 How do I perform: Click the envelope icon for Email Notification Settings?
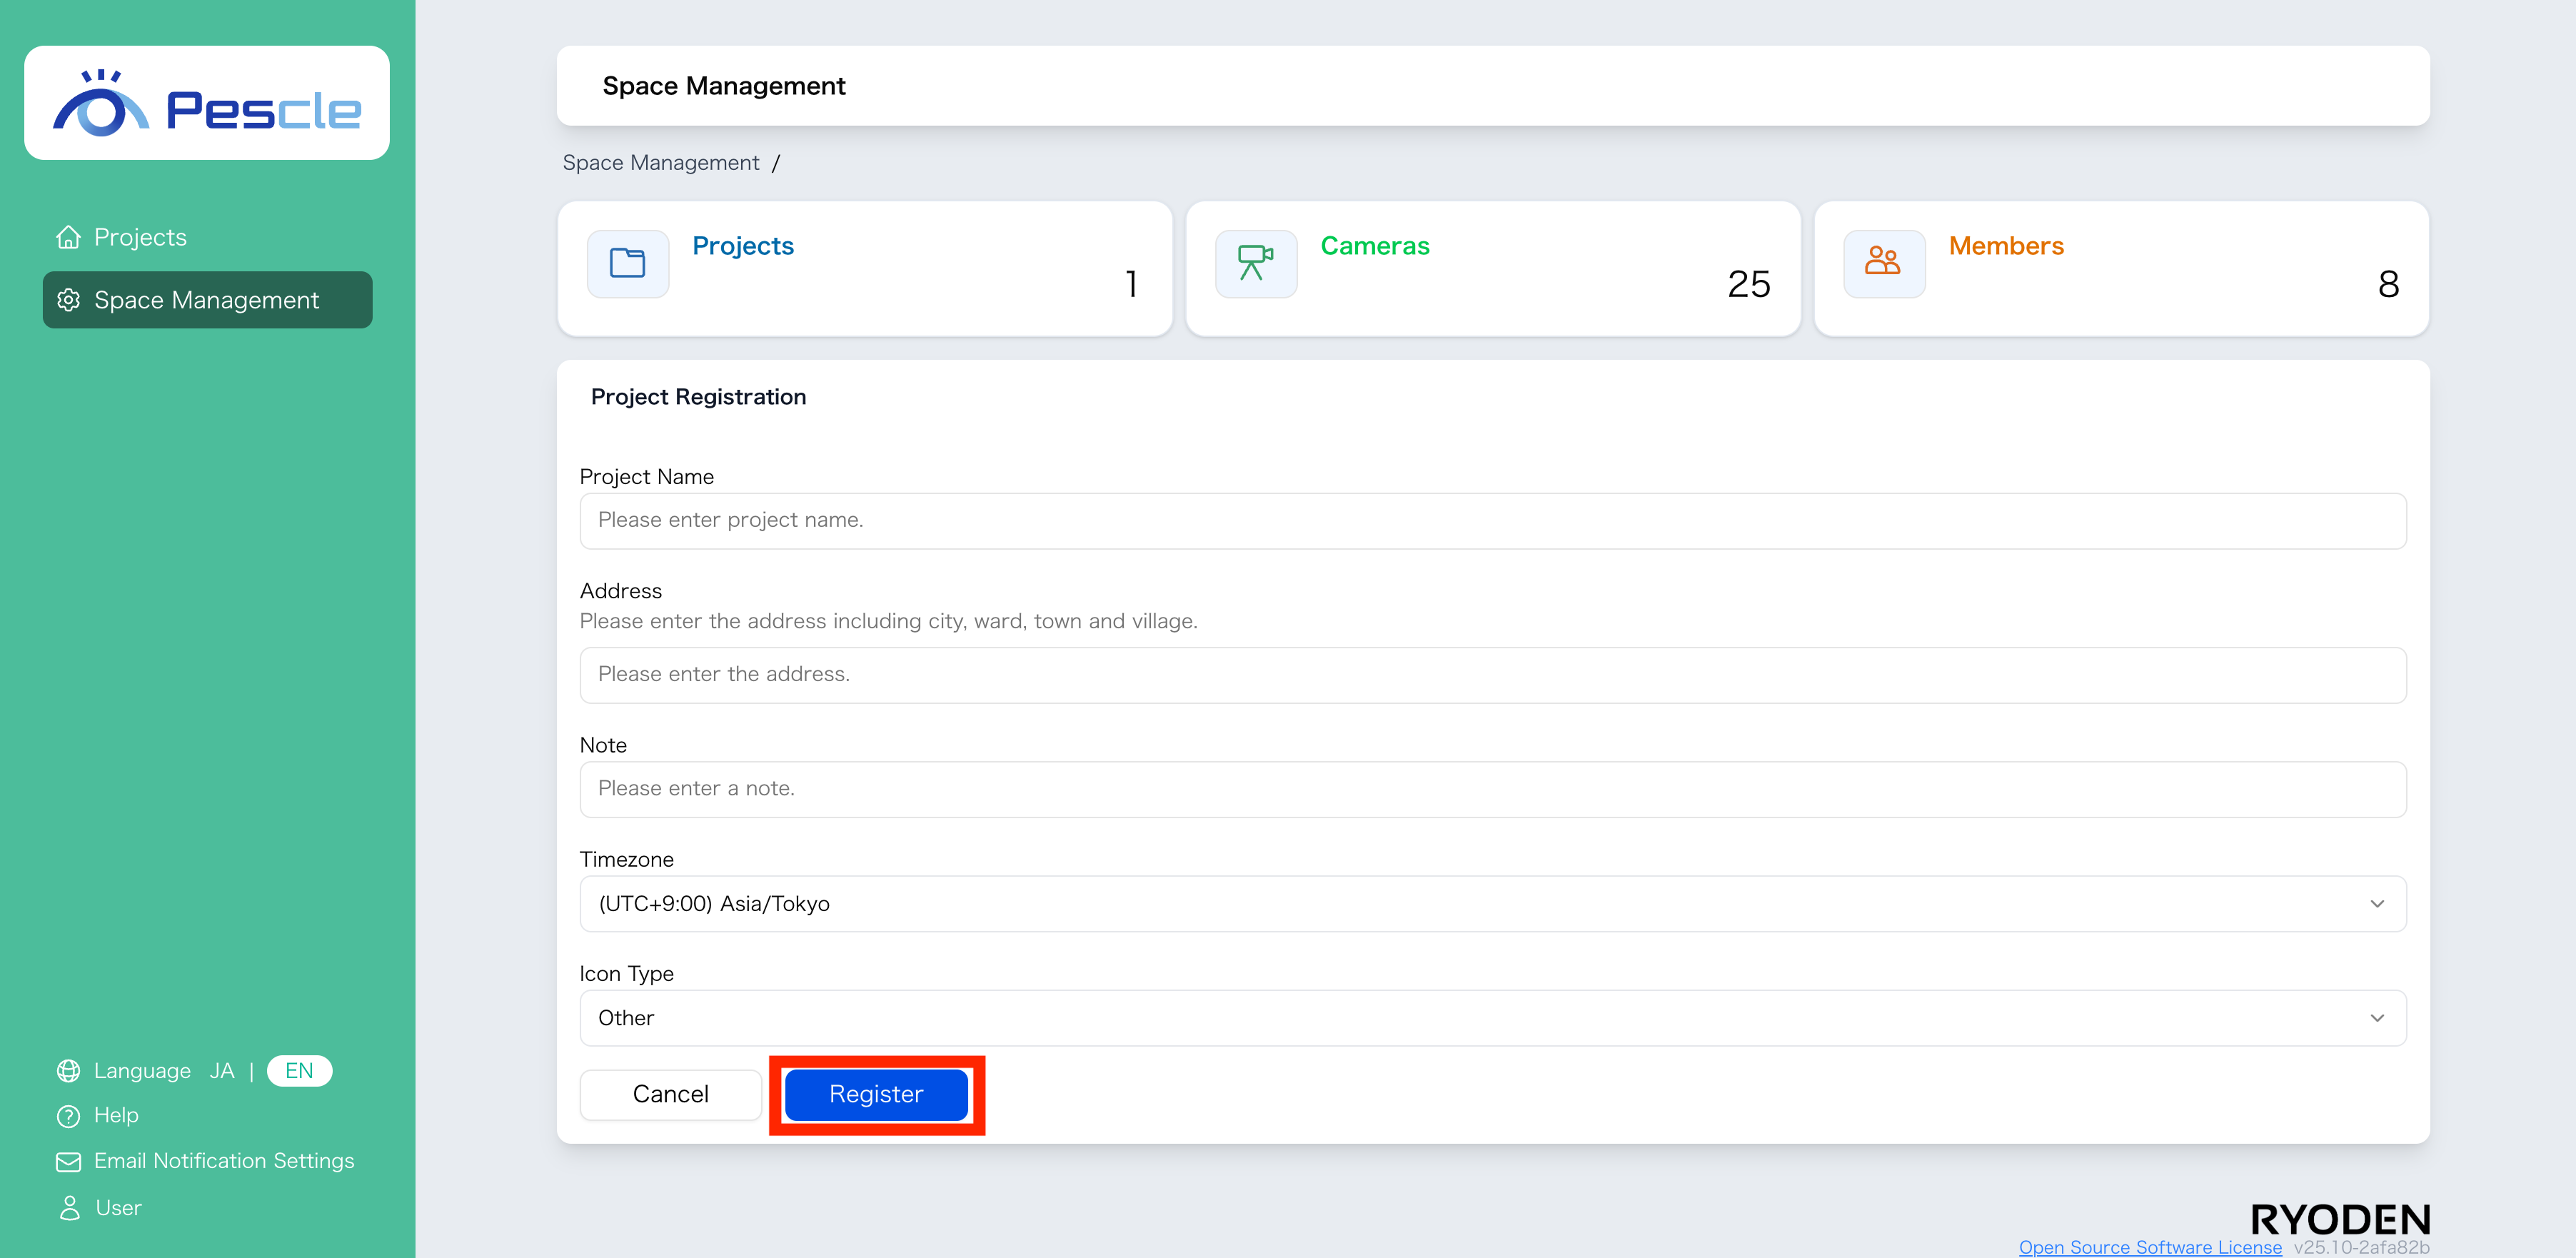point(67,1161)
